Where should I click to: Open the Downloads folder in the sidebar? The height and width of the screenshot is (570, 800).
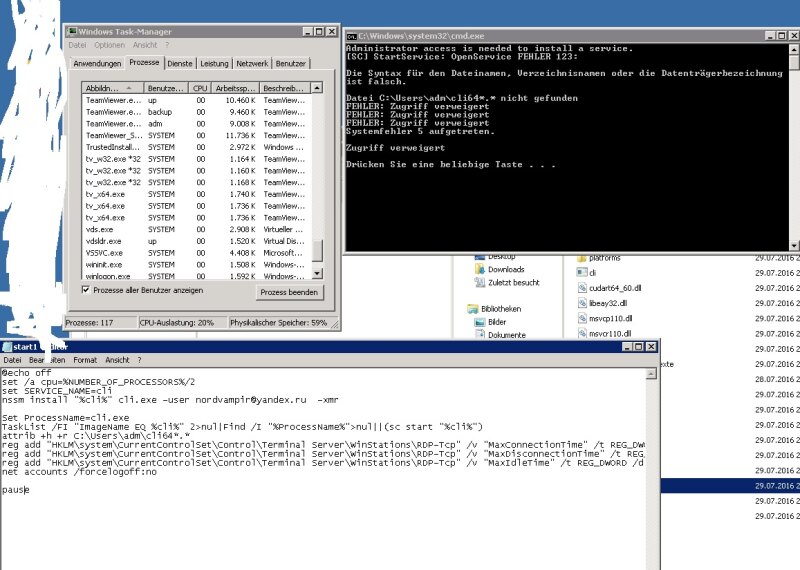point(506,269)
